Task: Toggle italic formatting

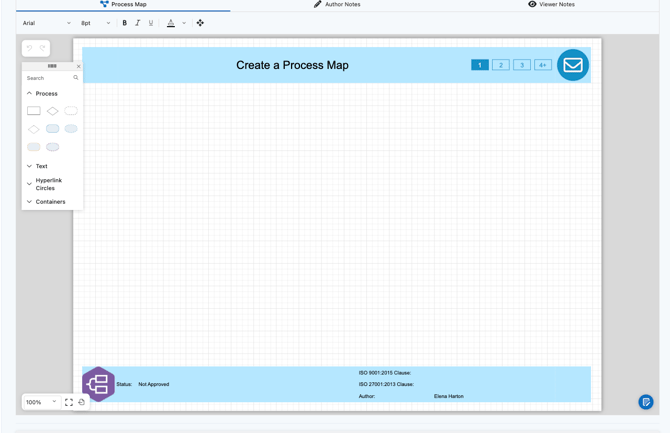Action: [138, 23]
